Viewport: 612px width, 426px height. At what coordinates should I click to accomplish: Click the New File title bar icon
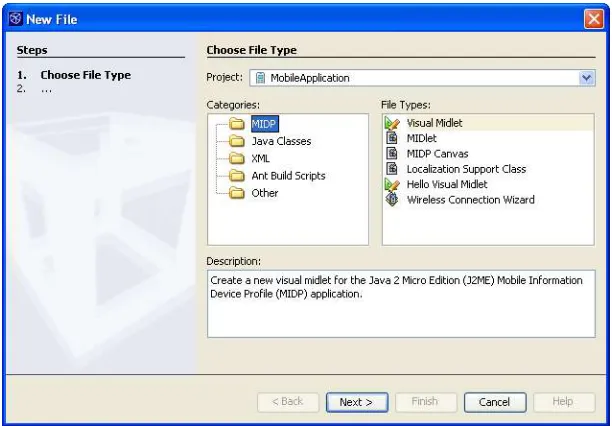point(16,18)
